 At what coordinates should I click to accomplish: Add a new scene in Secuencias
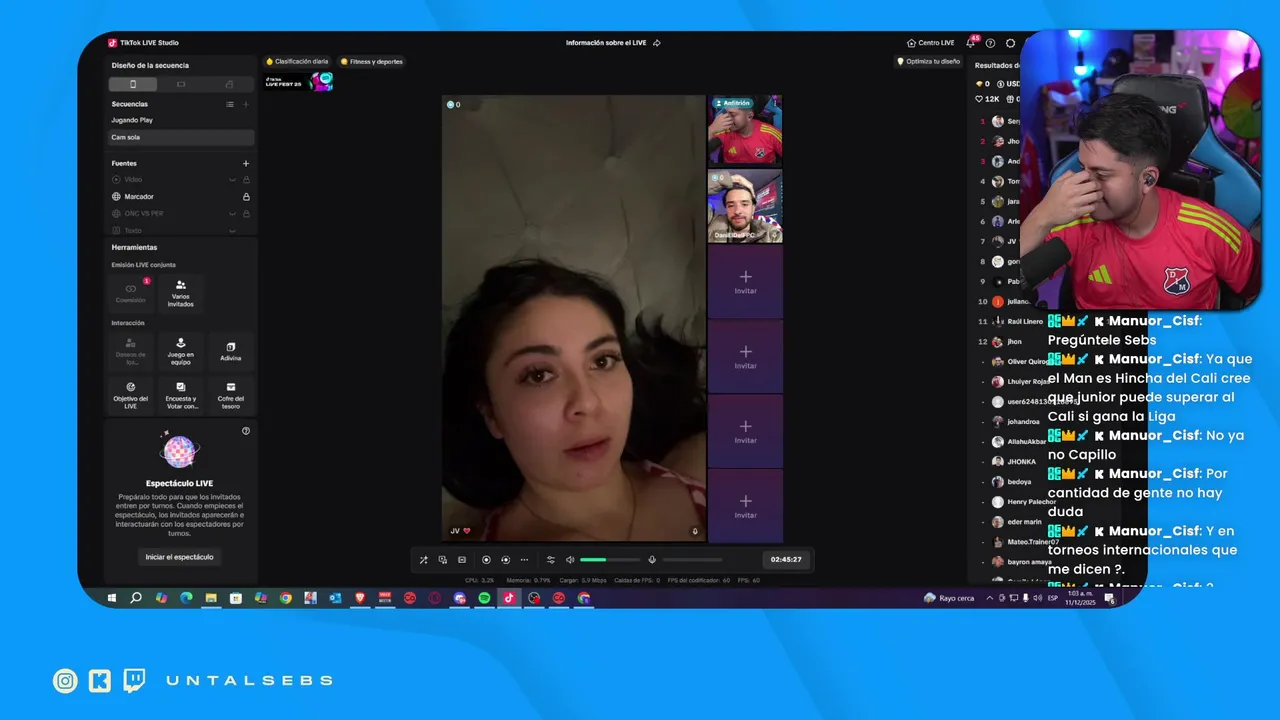coord(246,104)
